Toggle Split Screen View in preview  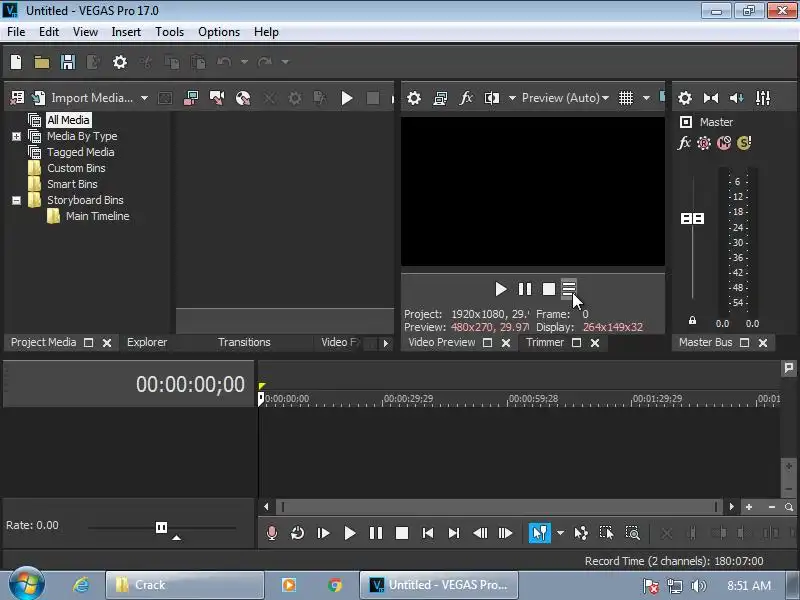coord(492,97)
